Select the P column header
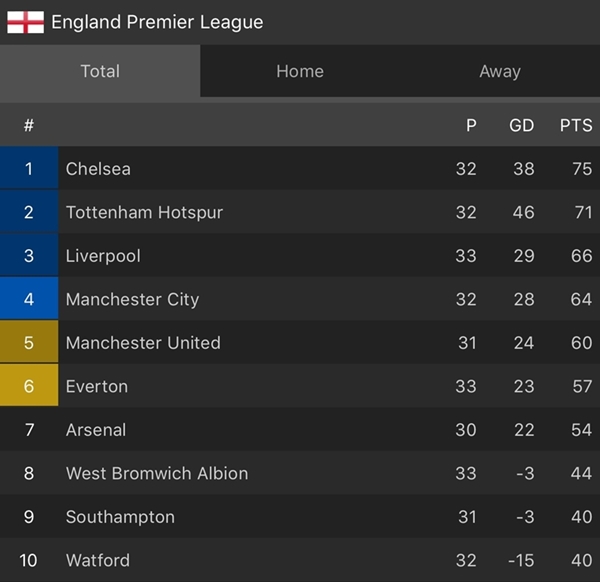Screen dimensions: 600x582 [x=471, y=126]
